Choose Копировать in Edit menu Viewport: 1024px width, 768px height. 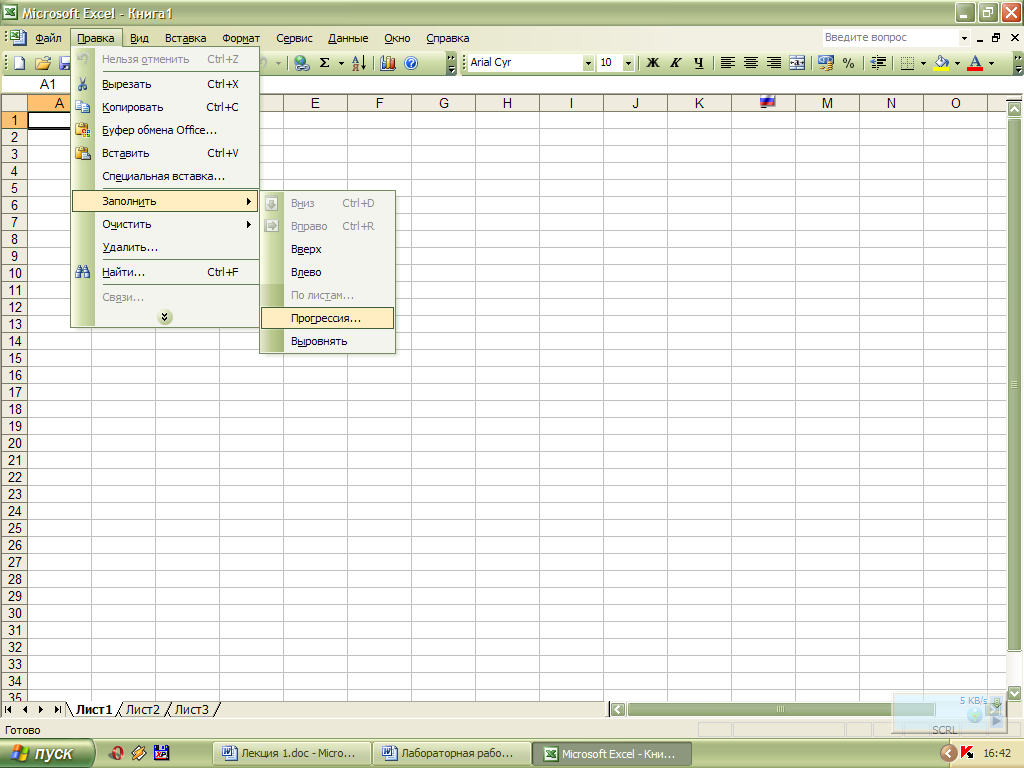tap(165, 107)
